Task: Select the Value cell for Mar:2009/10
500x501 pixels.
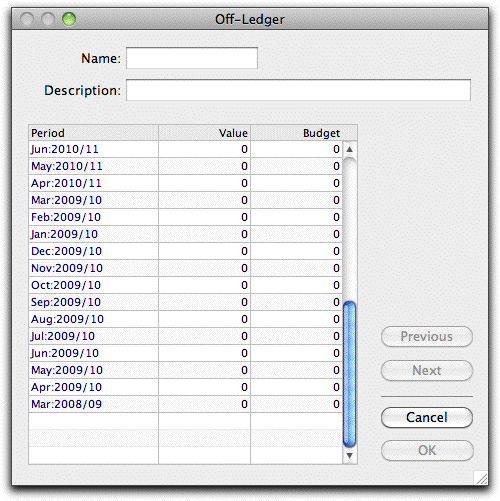Action: point(204,200)
